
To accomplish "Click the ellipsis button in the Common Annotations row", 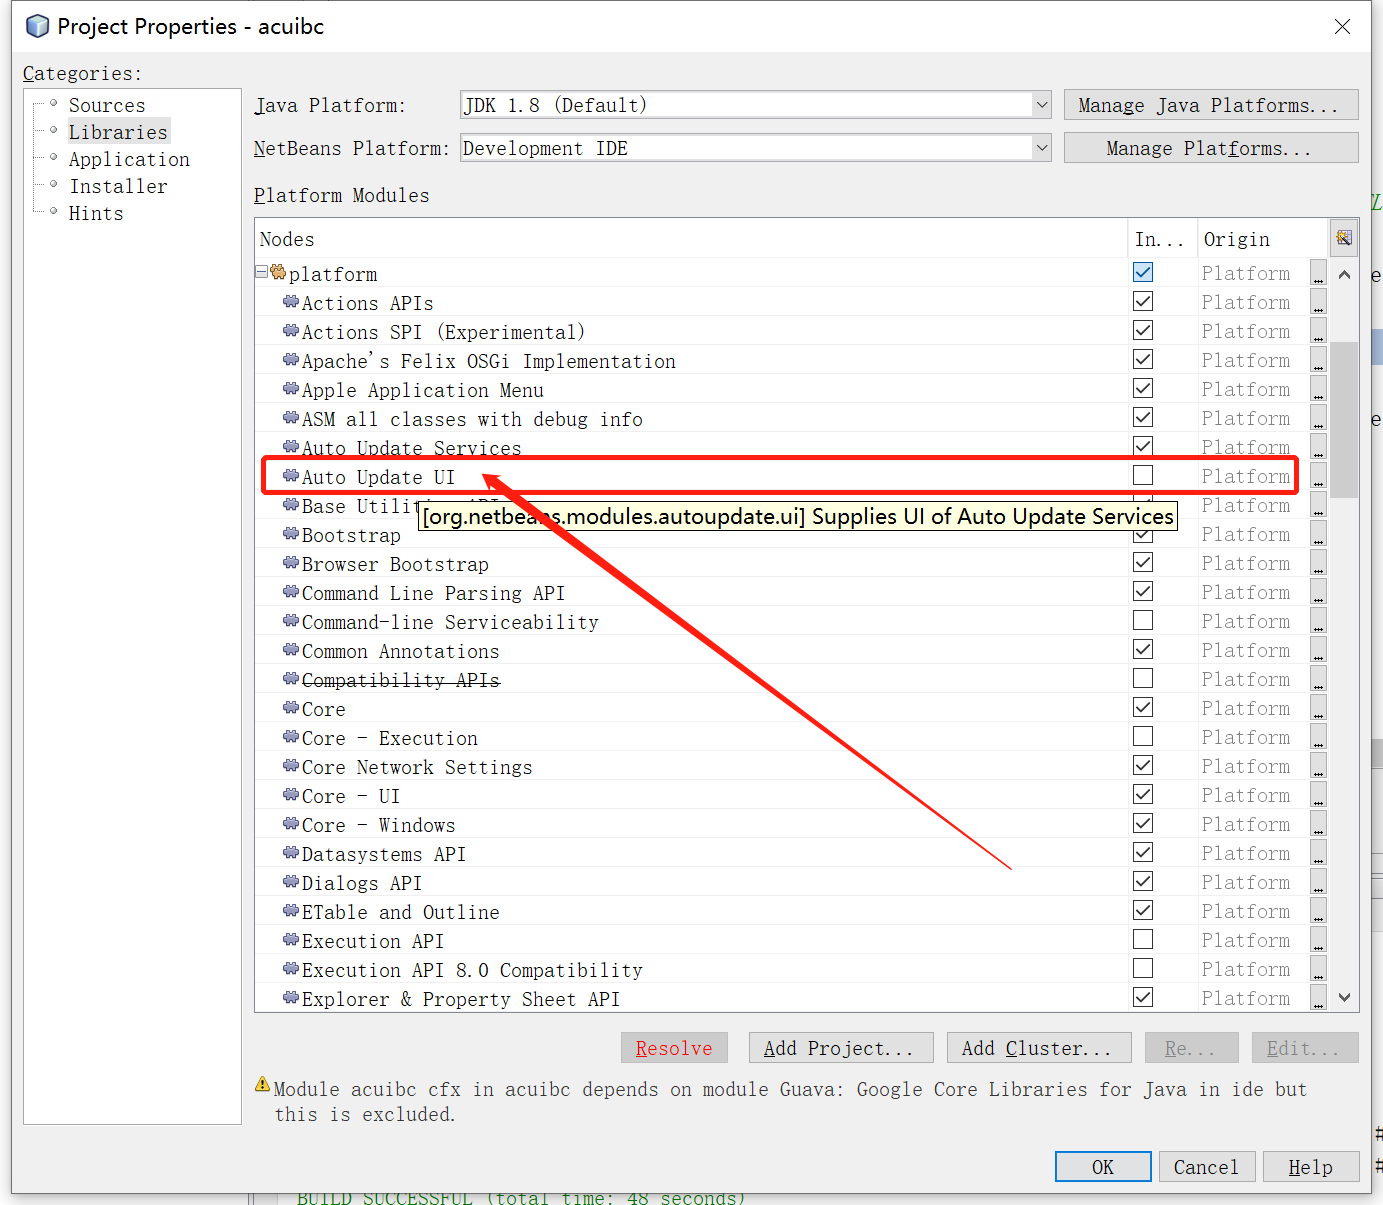I will pos(1319,650).
